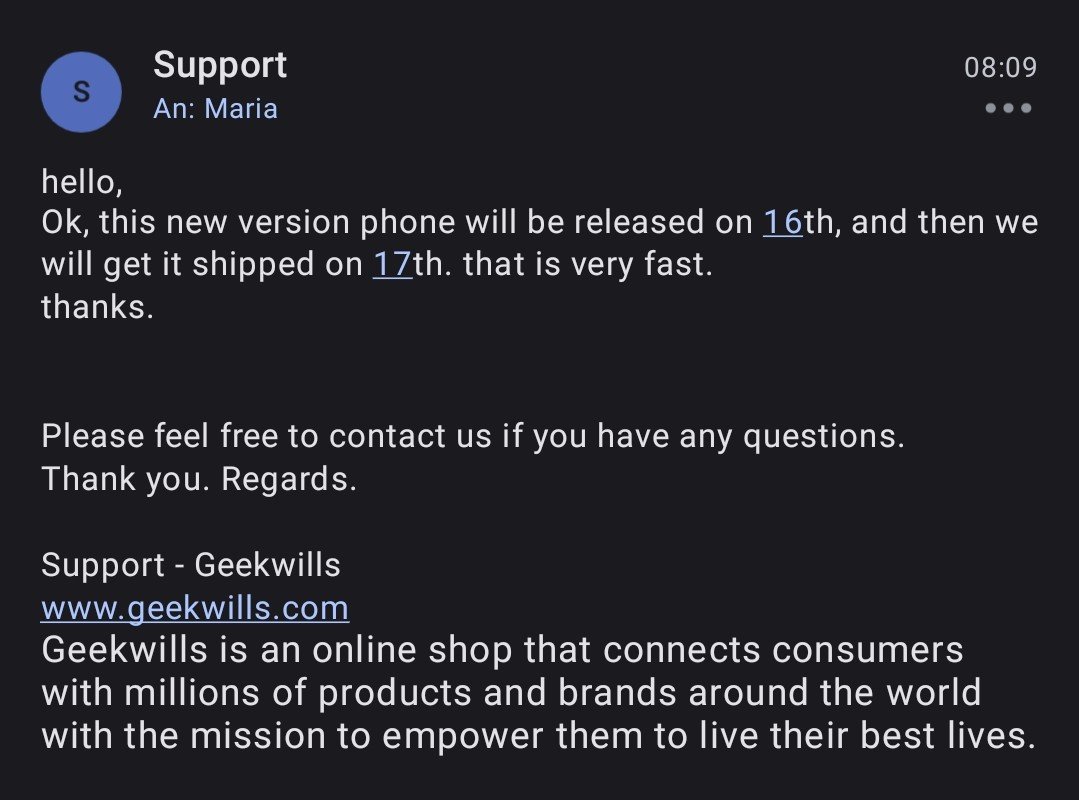Viewport: 1079px width, 800px height.
Task: Click the sender name Support
Action: [x=220, y=65]
